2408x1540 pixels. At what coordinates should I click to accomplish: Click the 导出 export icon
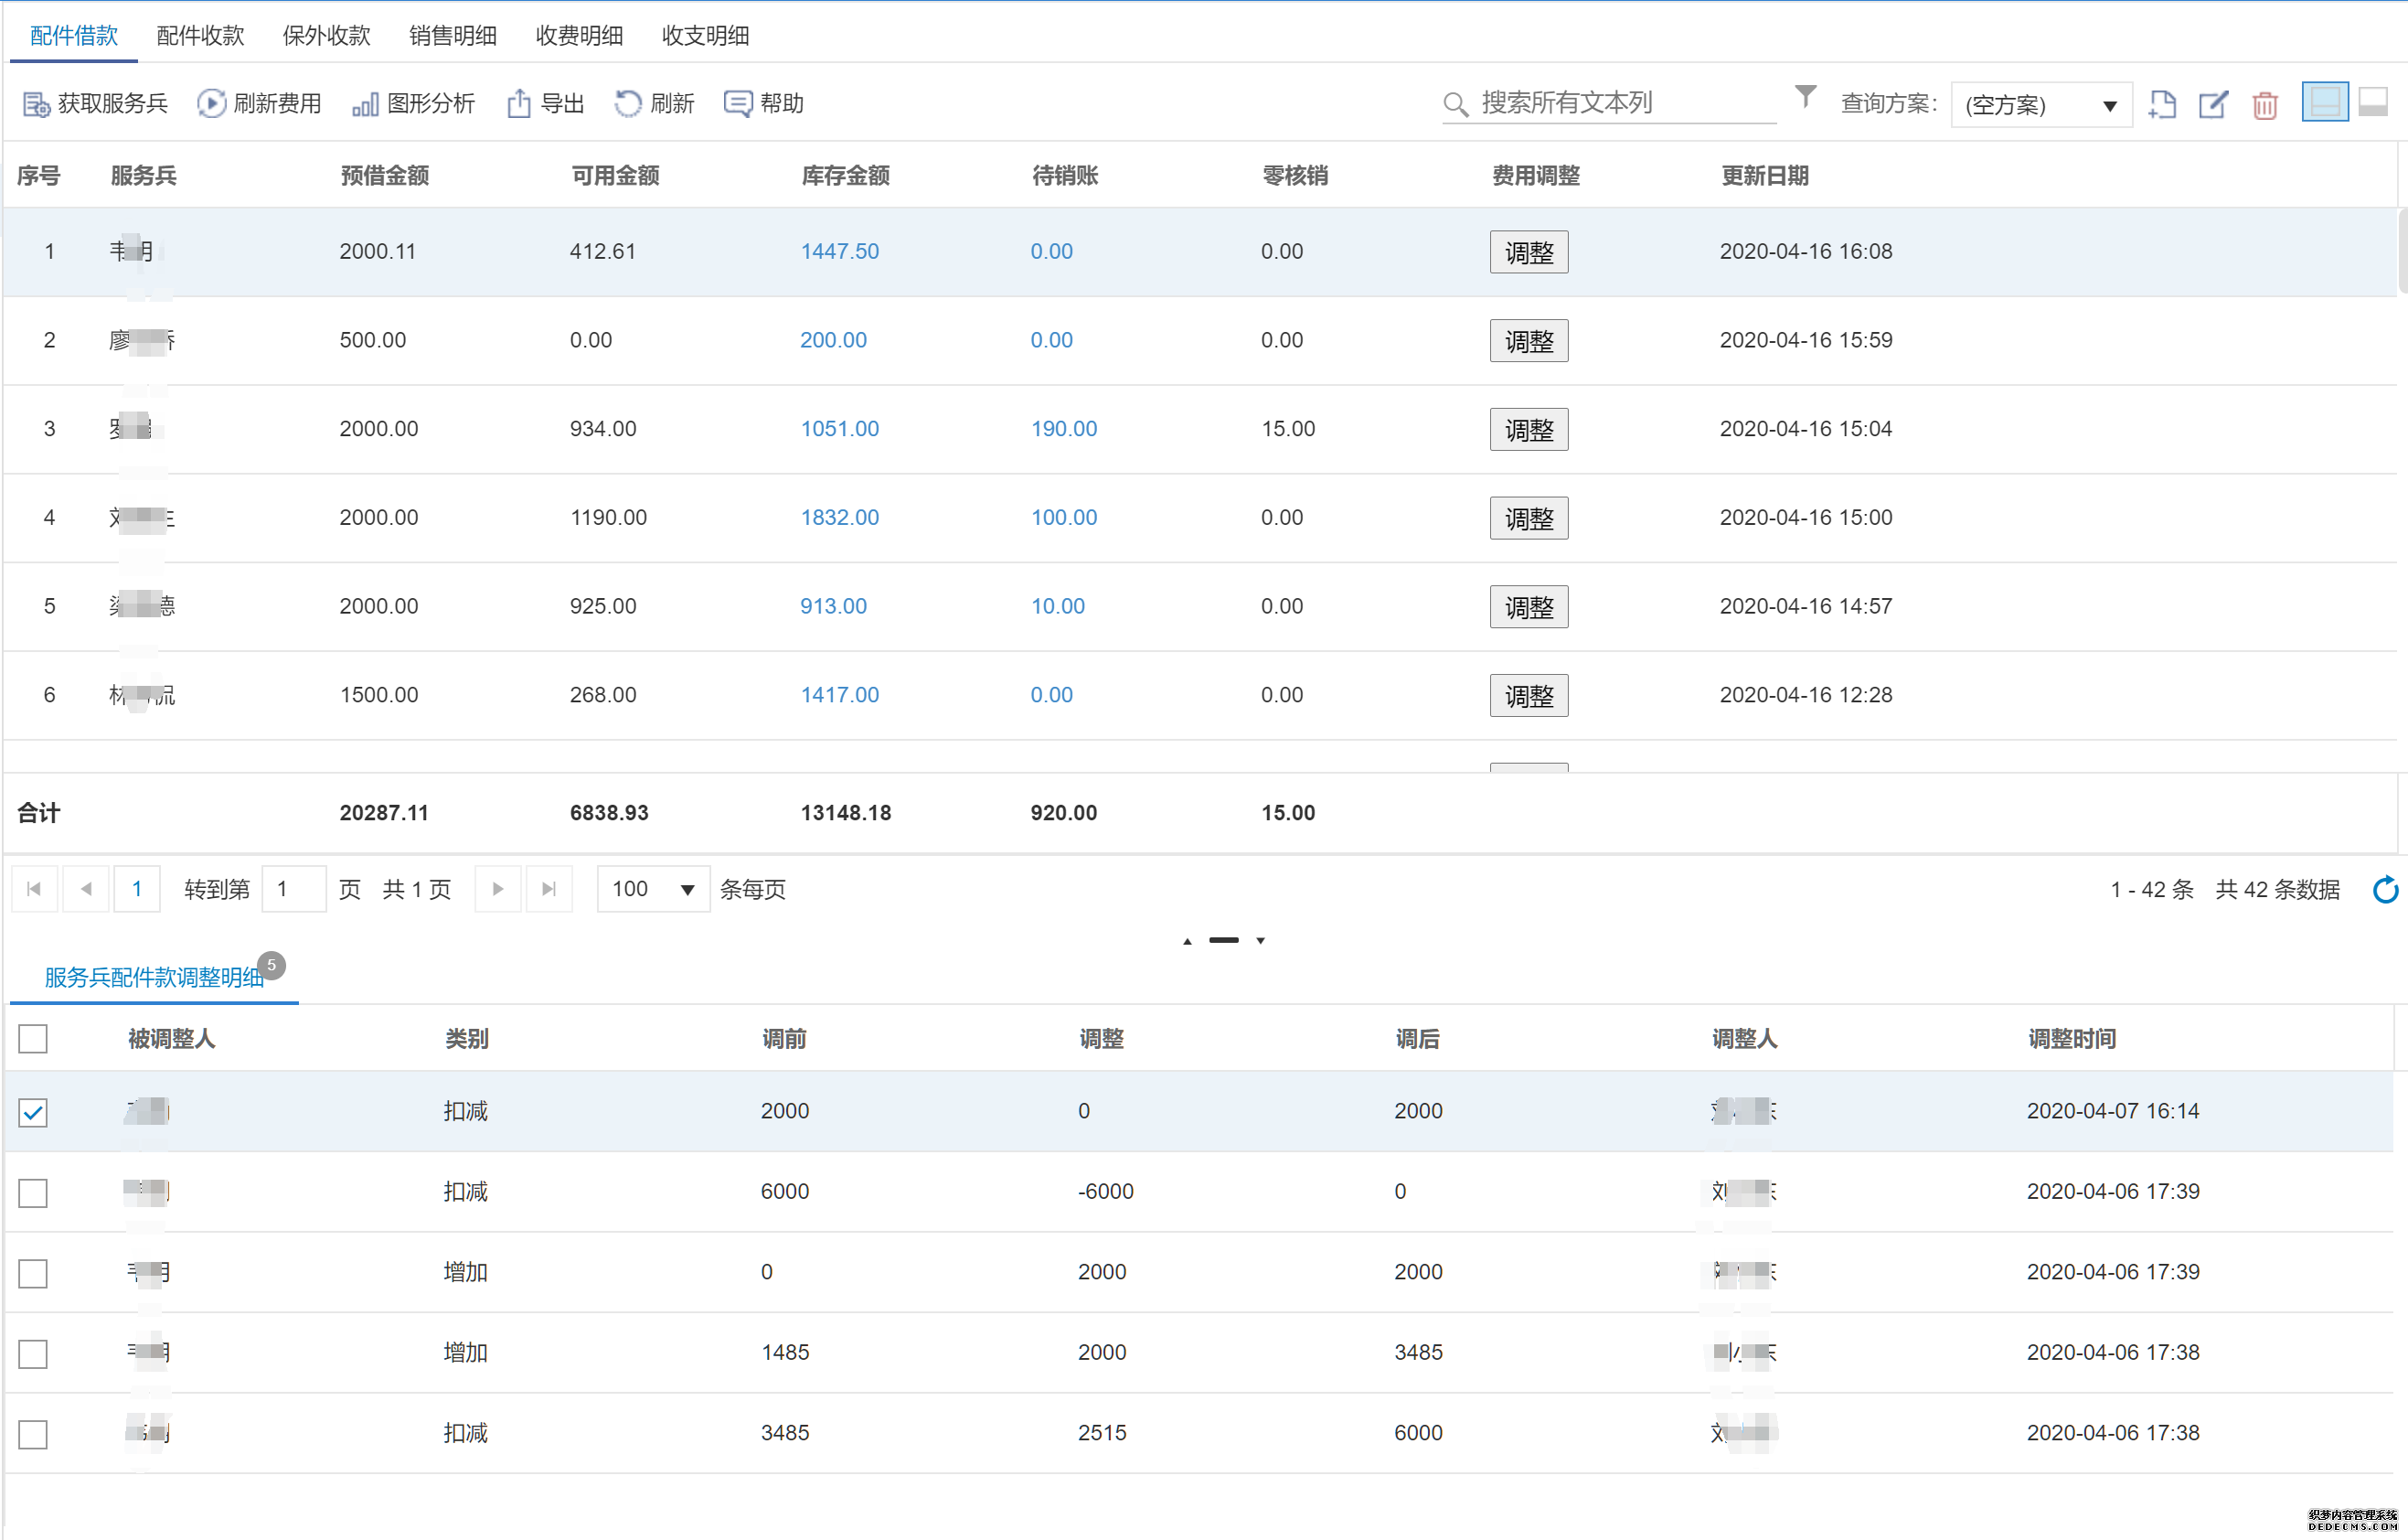pos(519,104)
